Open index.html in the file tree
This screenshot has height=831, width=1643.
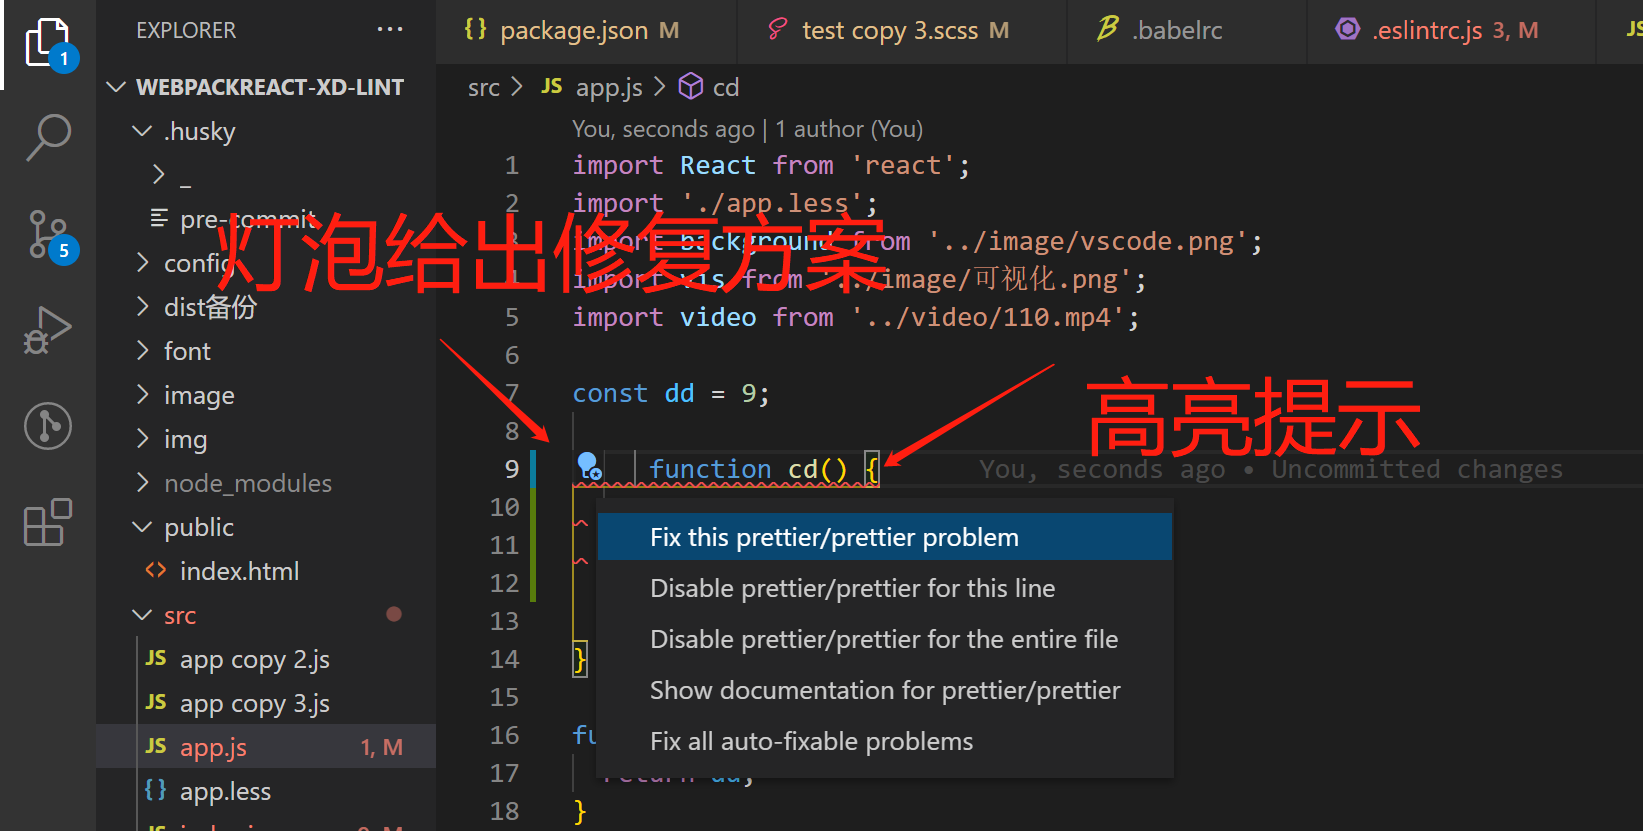[x=239, y=571]
